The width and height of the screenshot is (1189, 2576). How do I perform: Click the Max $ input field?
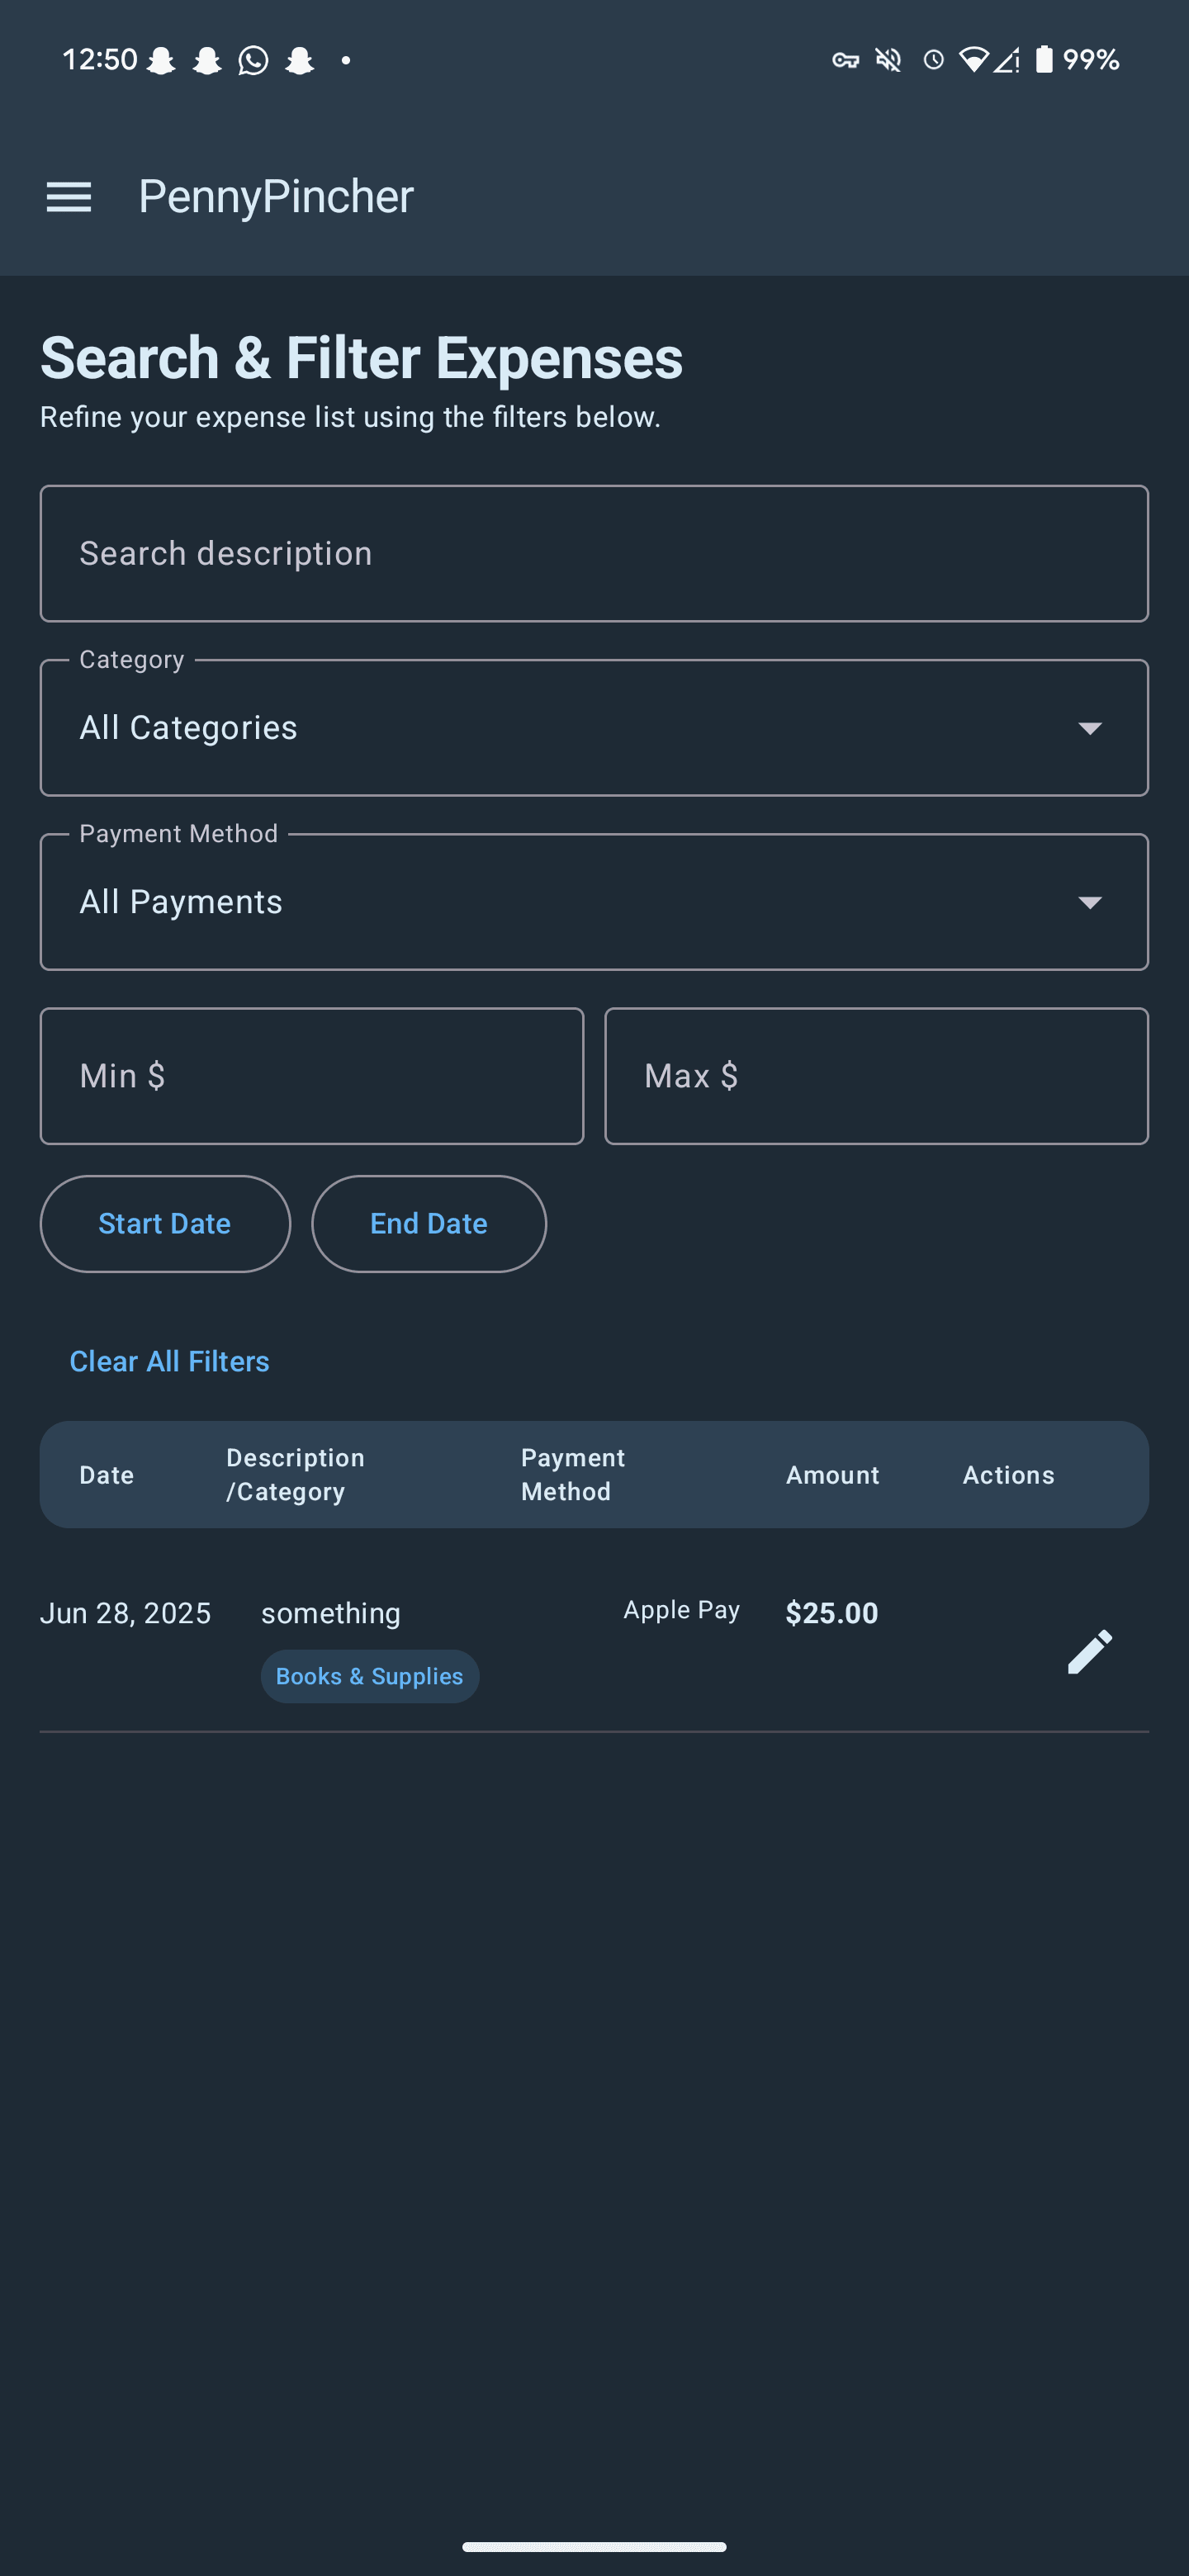[x=876, y=1076]
